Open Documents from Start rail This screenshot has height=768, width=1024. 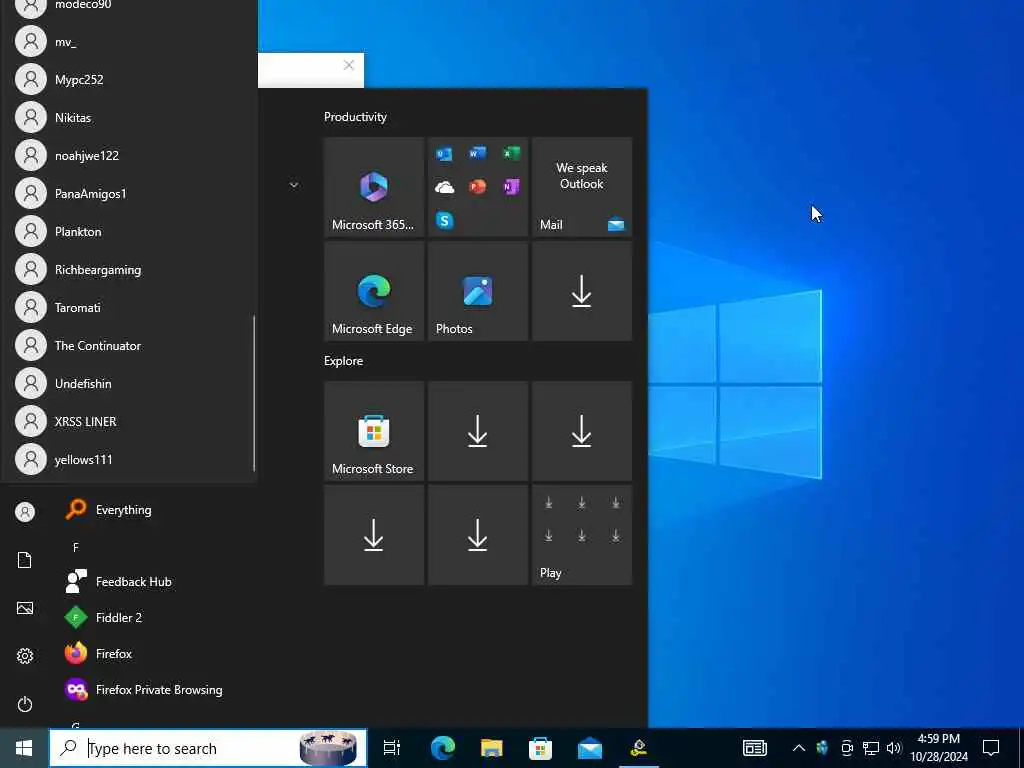(x=25, y=560)
